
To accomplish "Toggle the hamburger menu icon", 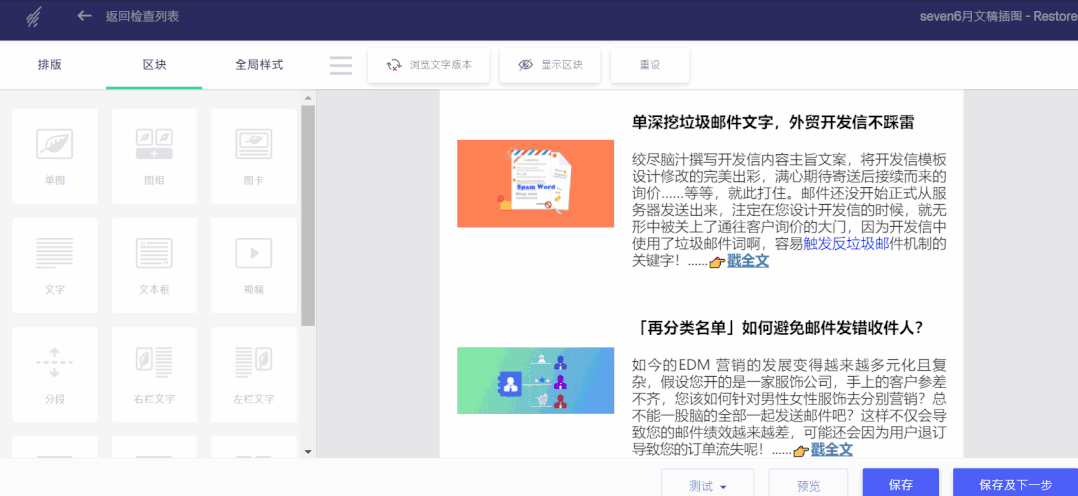I will 341,65.
